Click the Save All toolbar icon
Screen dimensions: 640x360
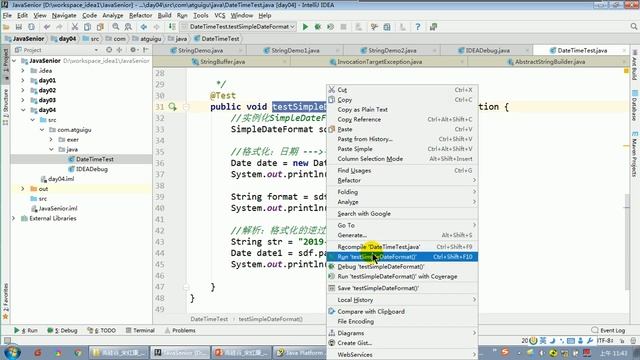point(18,27)
